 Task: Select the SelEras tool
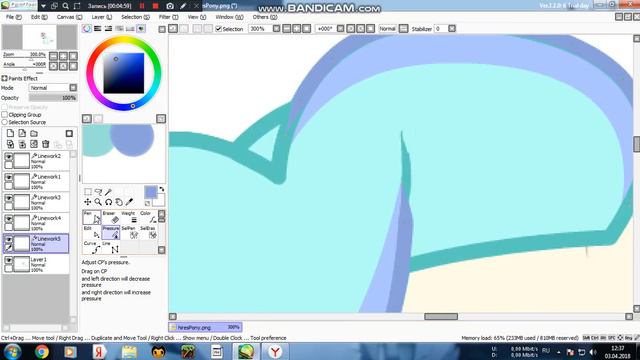coord(148,232)
